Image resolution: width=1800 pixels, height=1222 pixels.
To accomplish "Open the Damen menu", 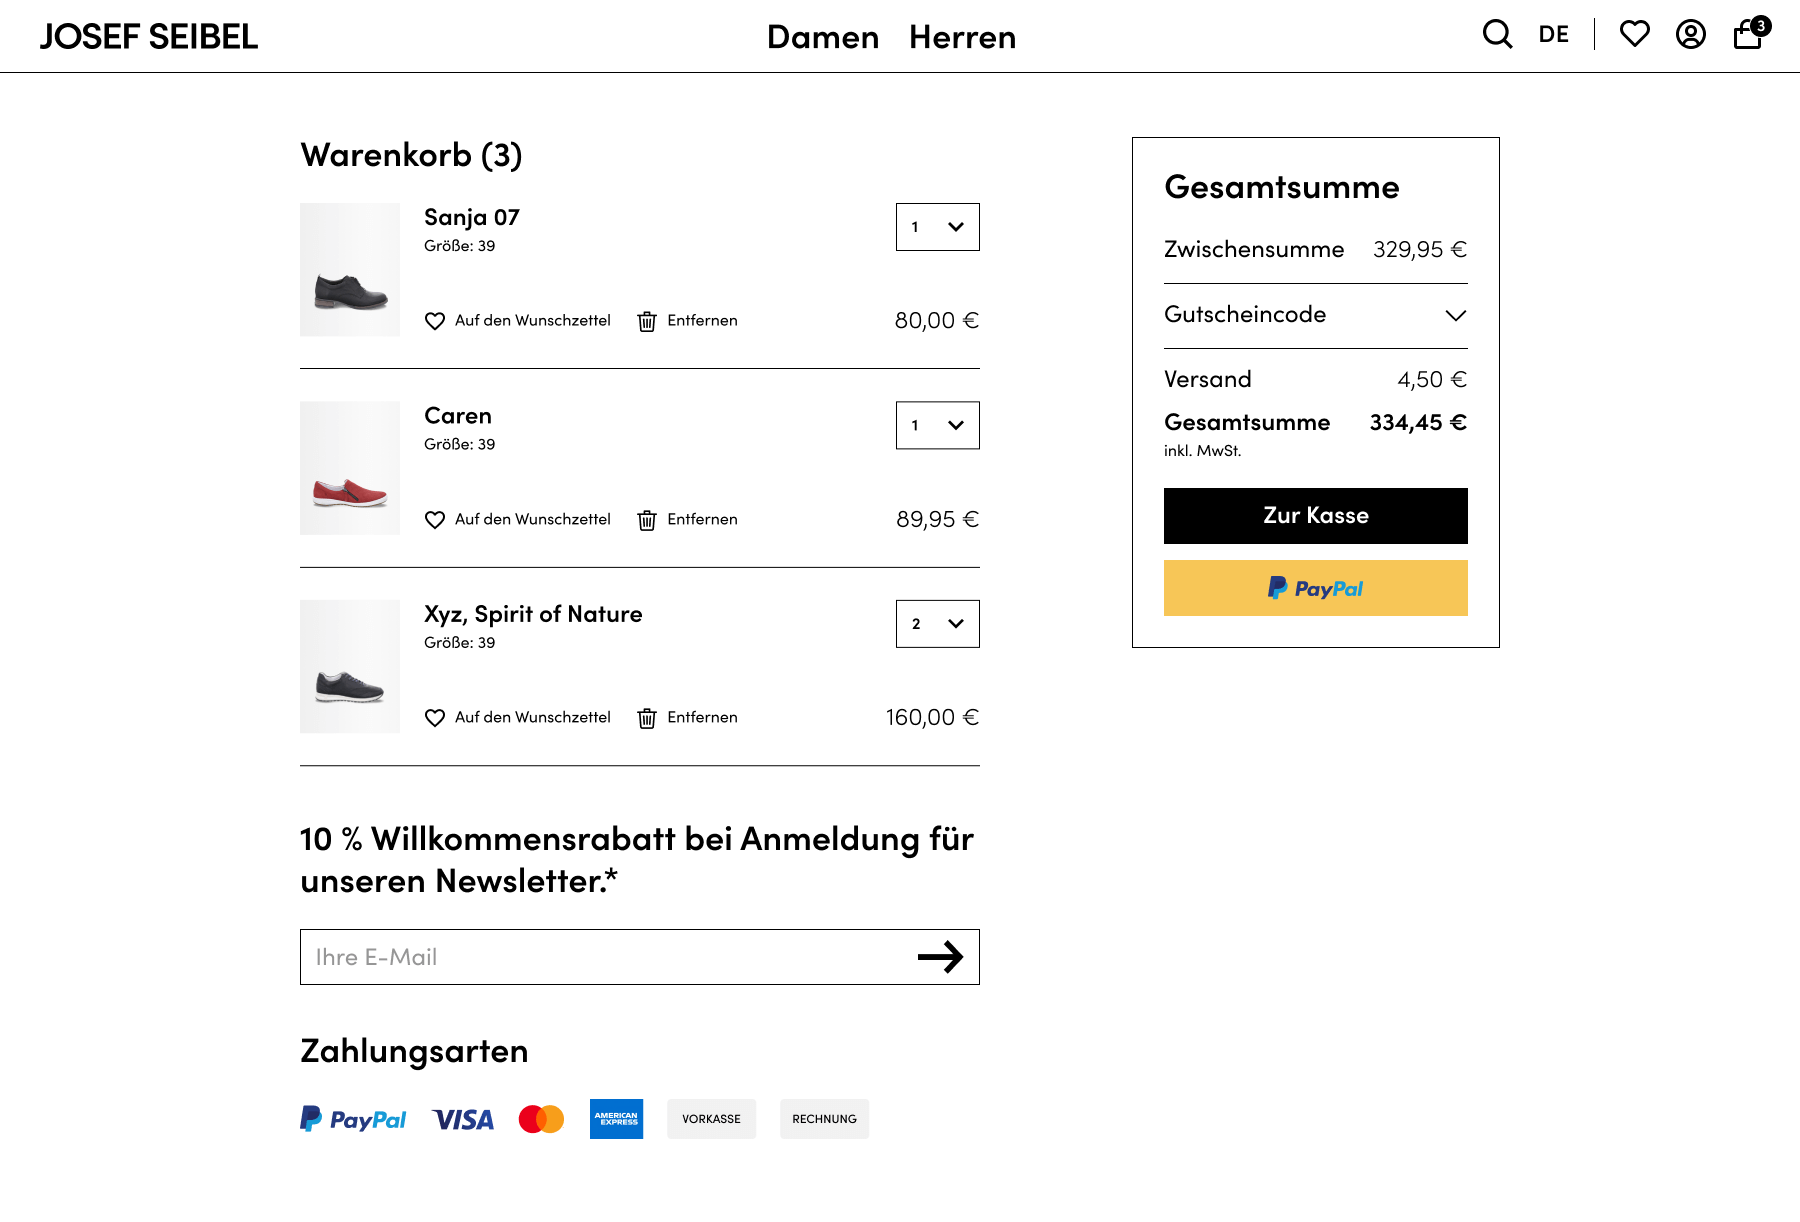I will pos(822,37).
